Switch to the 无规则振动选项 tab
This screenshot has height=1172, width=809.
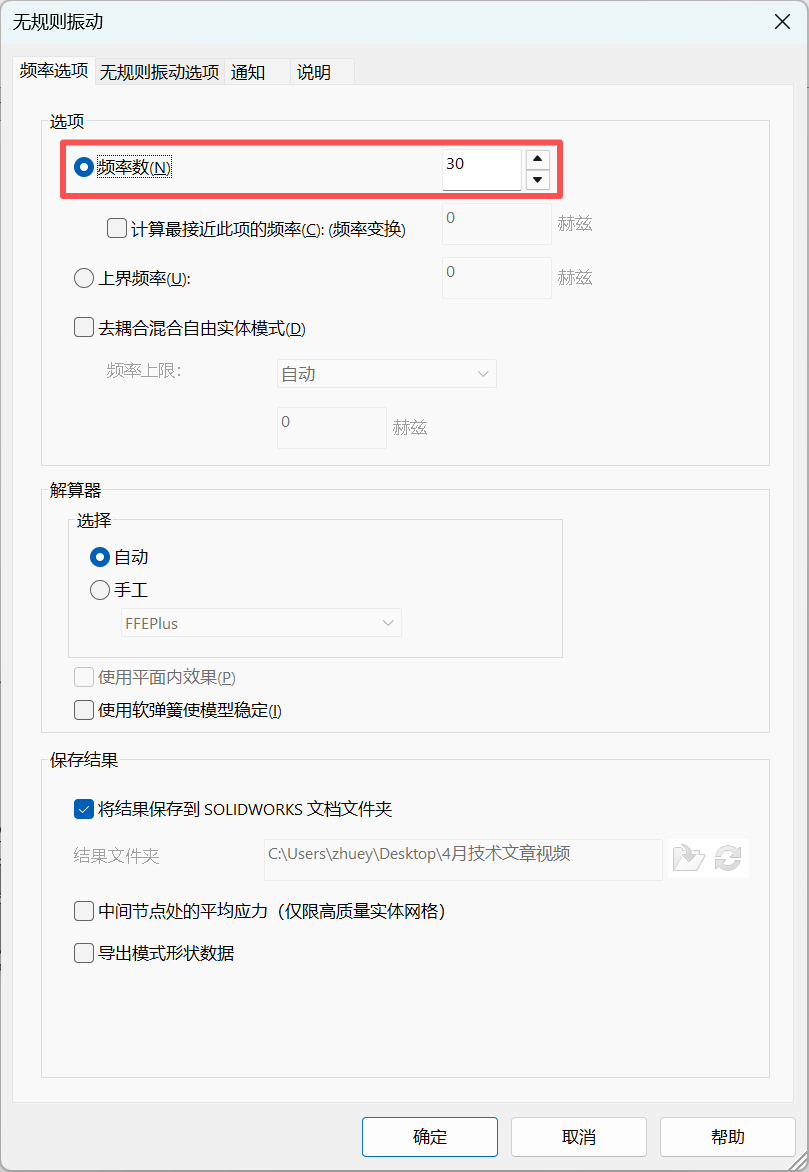click(159, 72)
